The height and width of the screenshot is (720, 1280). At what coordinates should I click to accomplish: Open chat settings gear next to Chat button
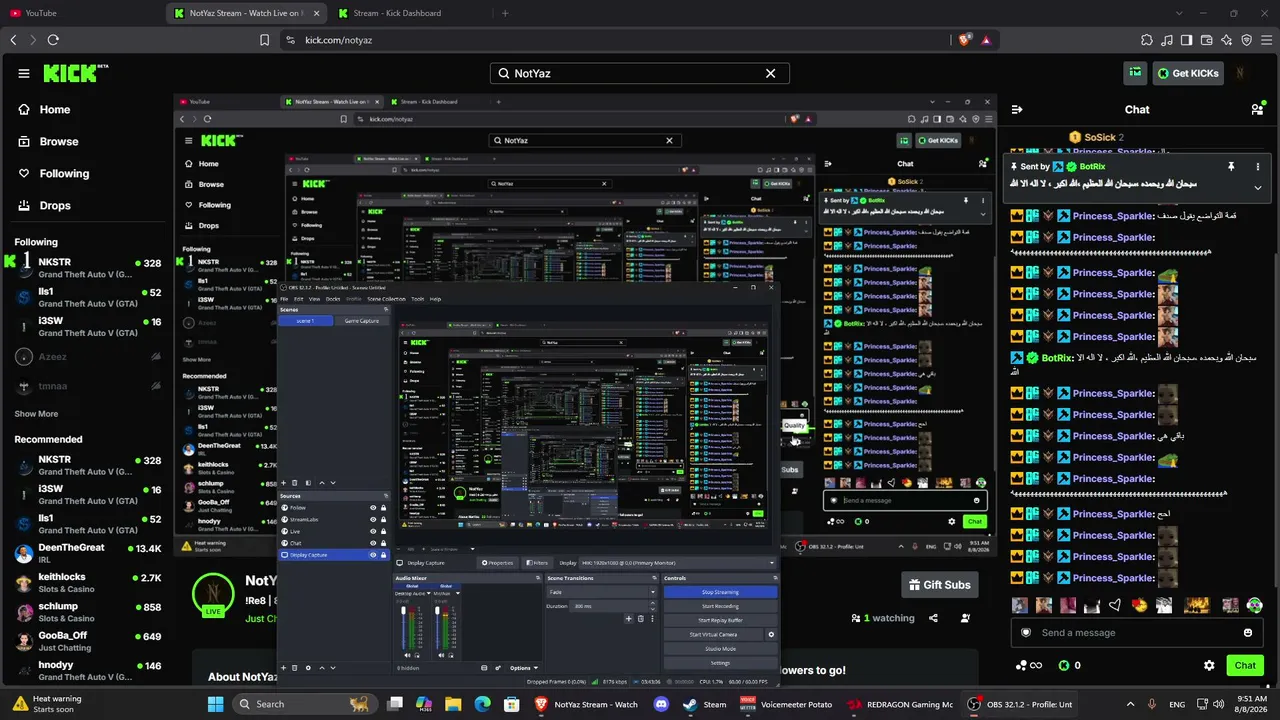(1209, 665)
